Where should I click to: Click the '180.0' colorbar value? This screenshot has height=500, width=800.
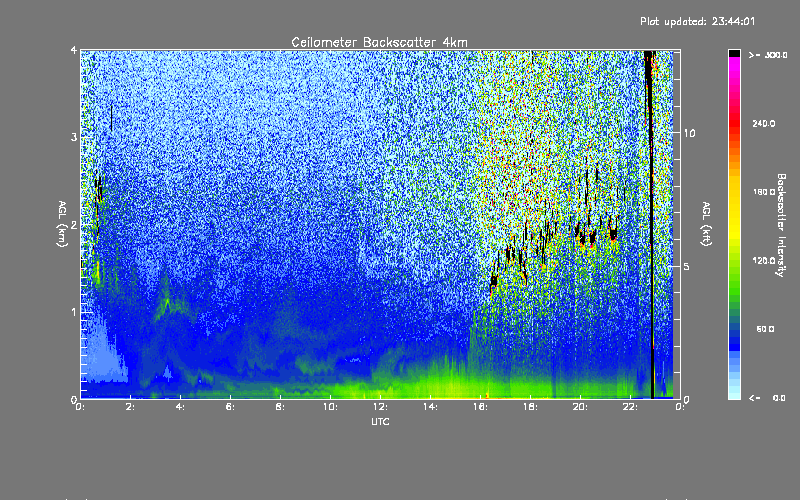[x=764, y=192]
